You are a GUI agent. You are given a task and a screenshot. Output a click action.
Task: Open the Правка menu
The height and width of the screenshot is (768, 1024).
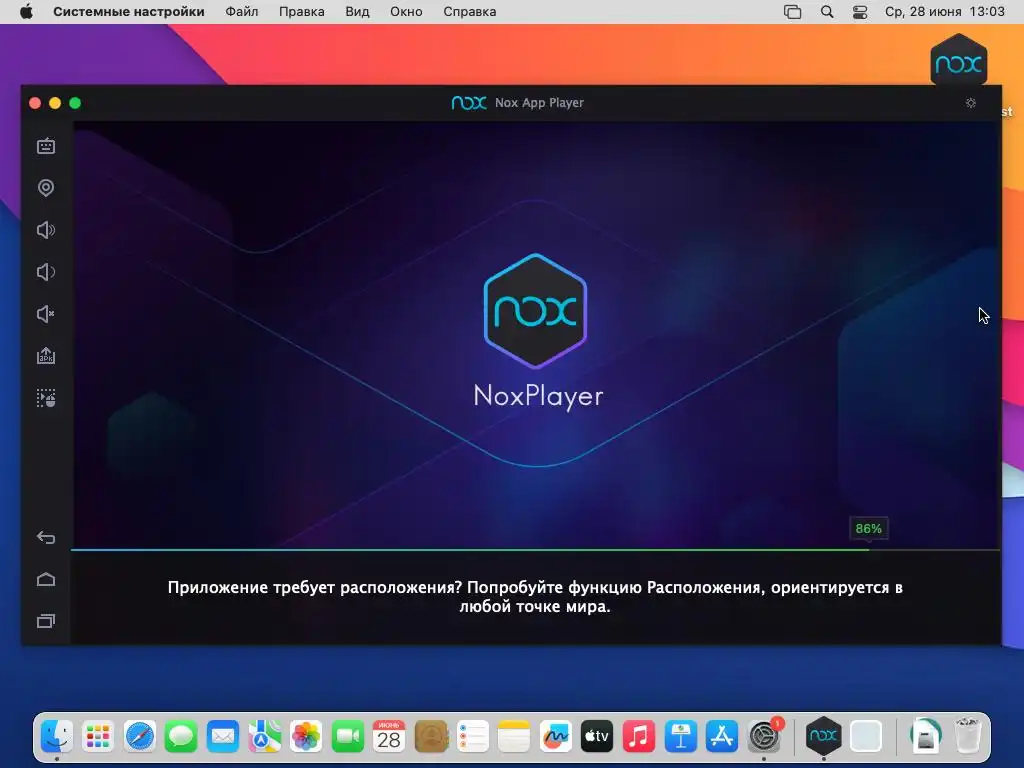pyautogui.click(x=302, y=12)
